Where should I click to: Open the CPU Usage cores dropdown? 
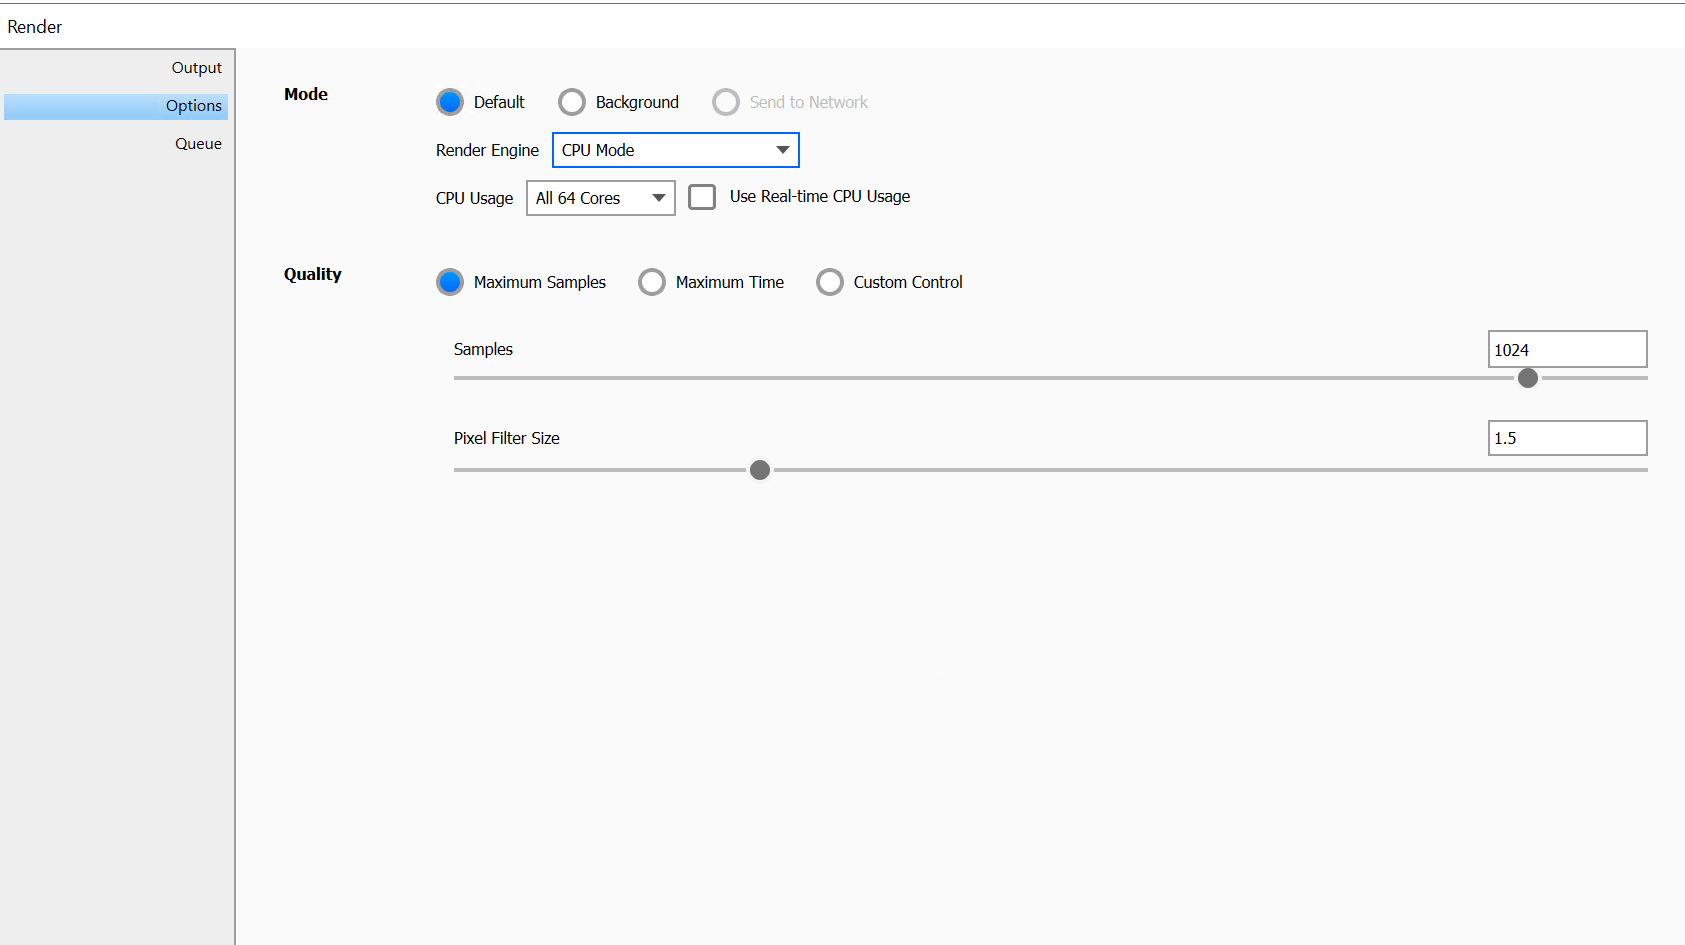tap(600, 198)
